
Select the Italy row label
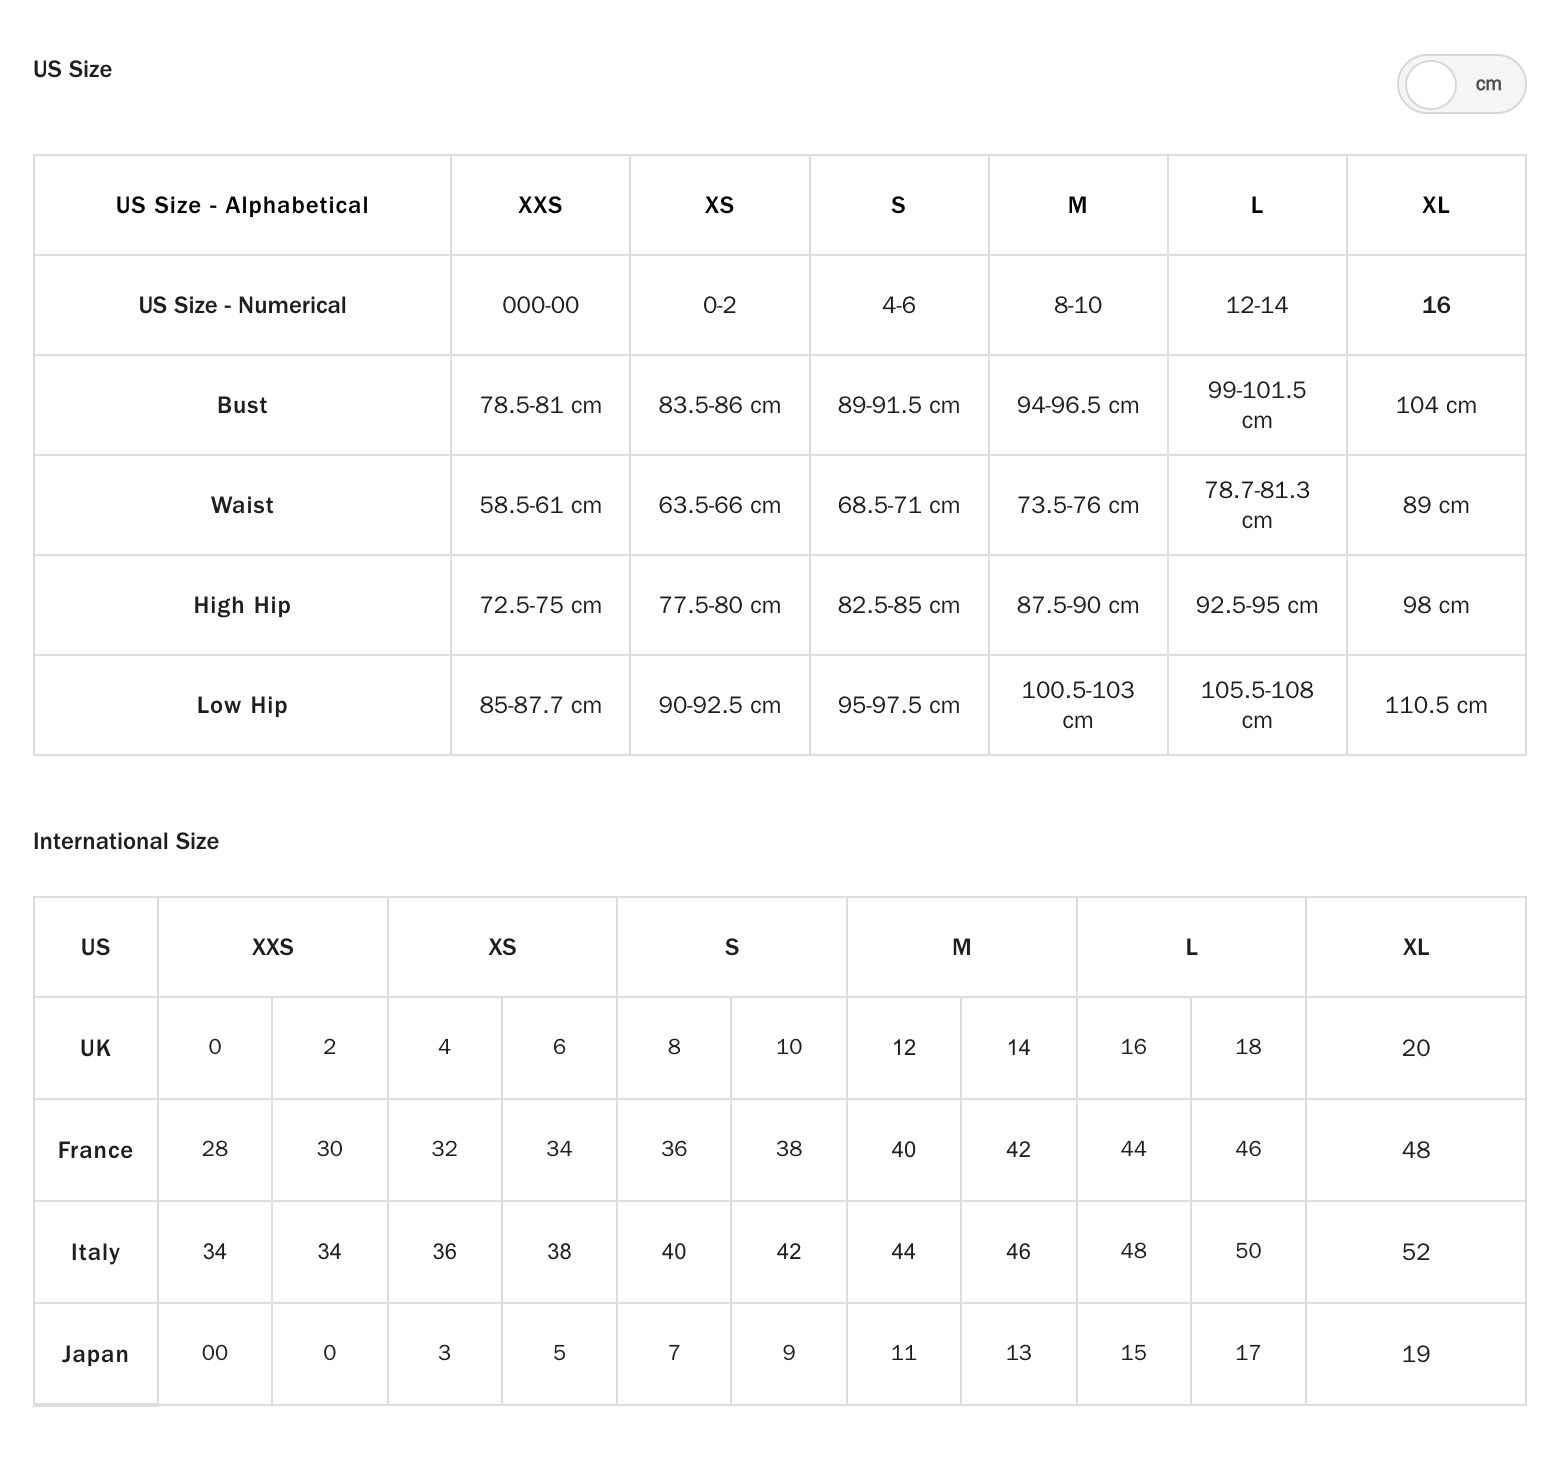pos(95,1252)
